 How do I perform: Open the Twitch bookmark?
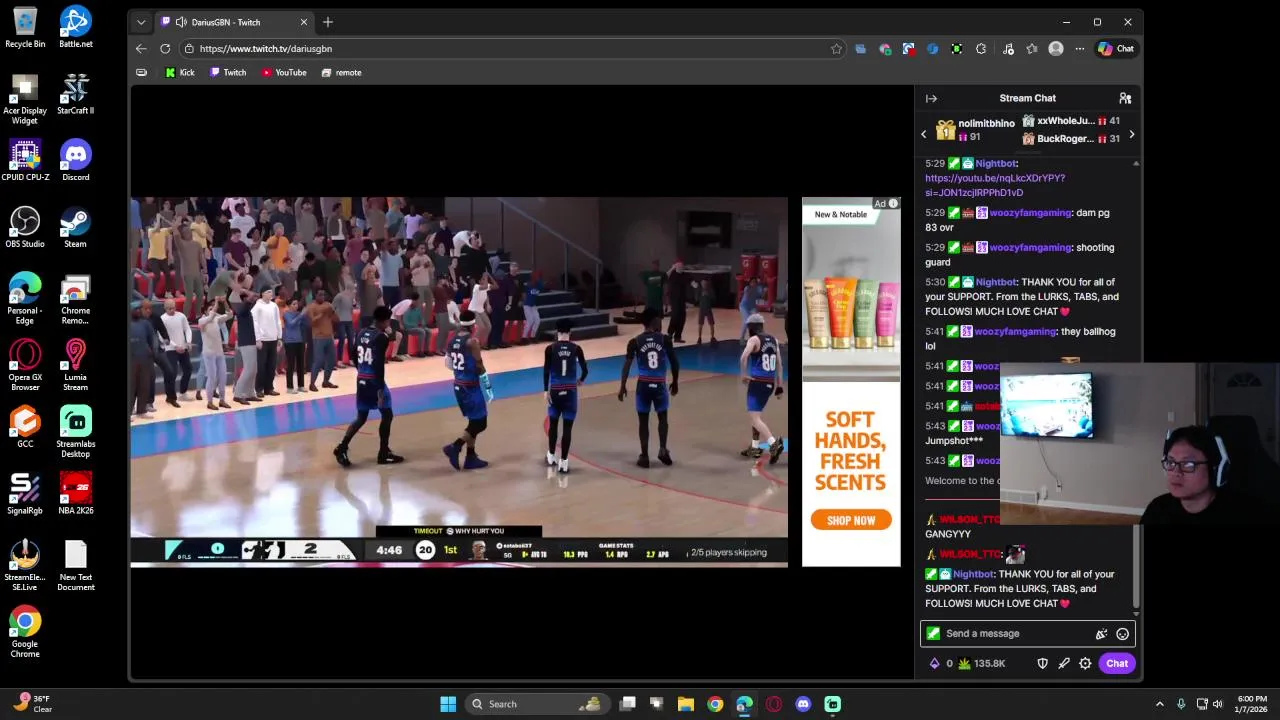tap(228, 72)
